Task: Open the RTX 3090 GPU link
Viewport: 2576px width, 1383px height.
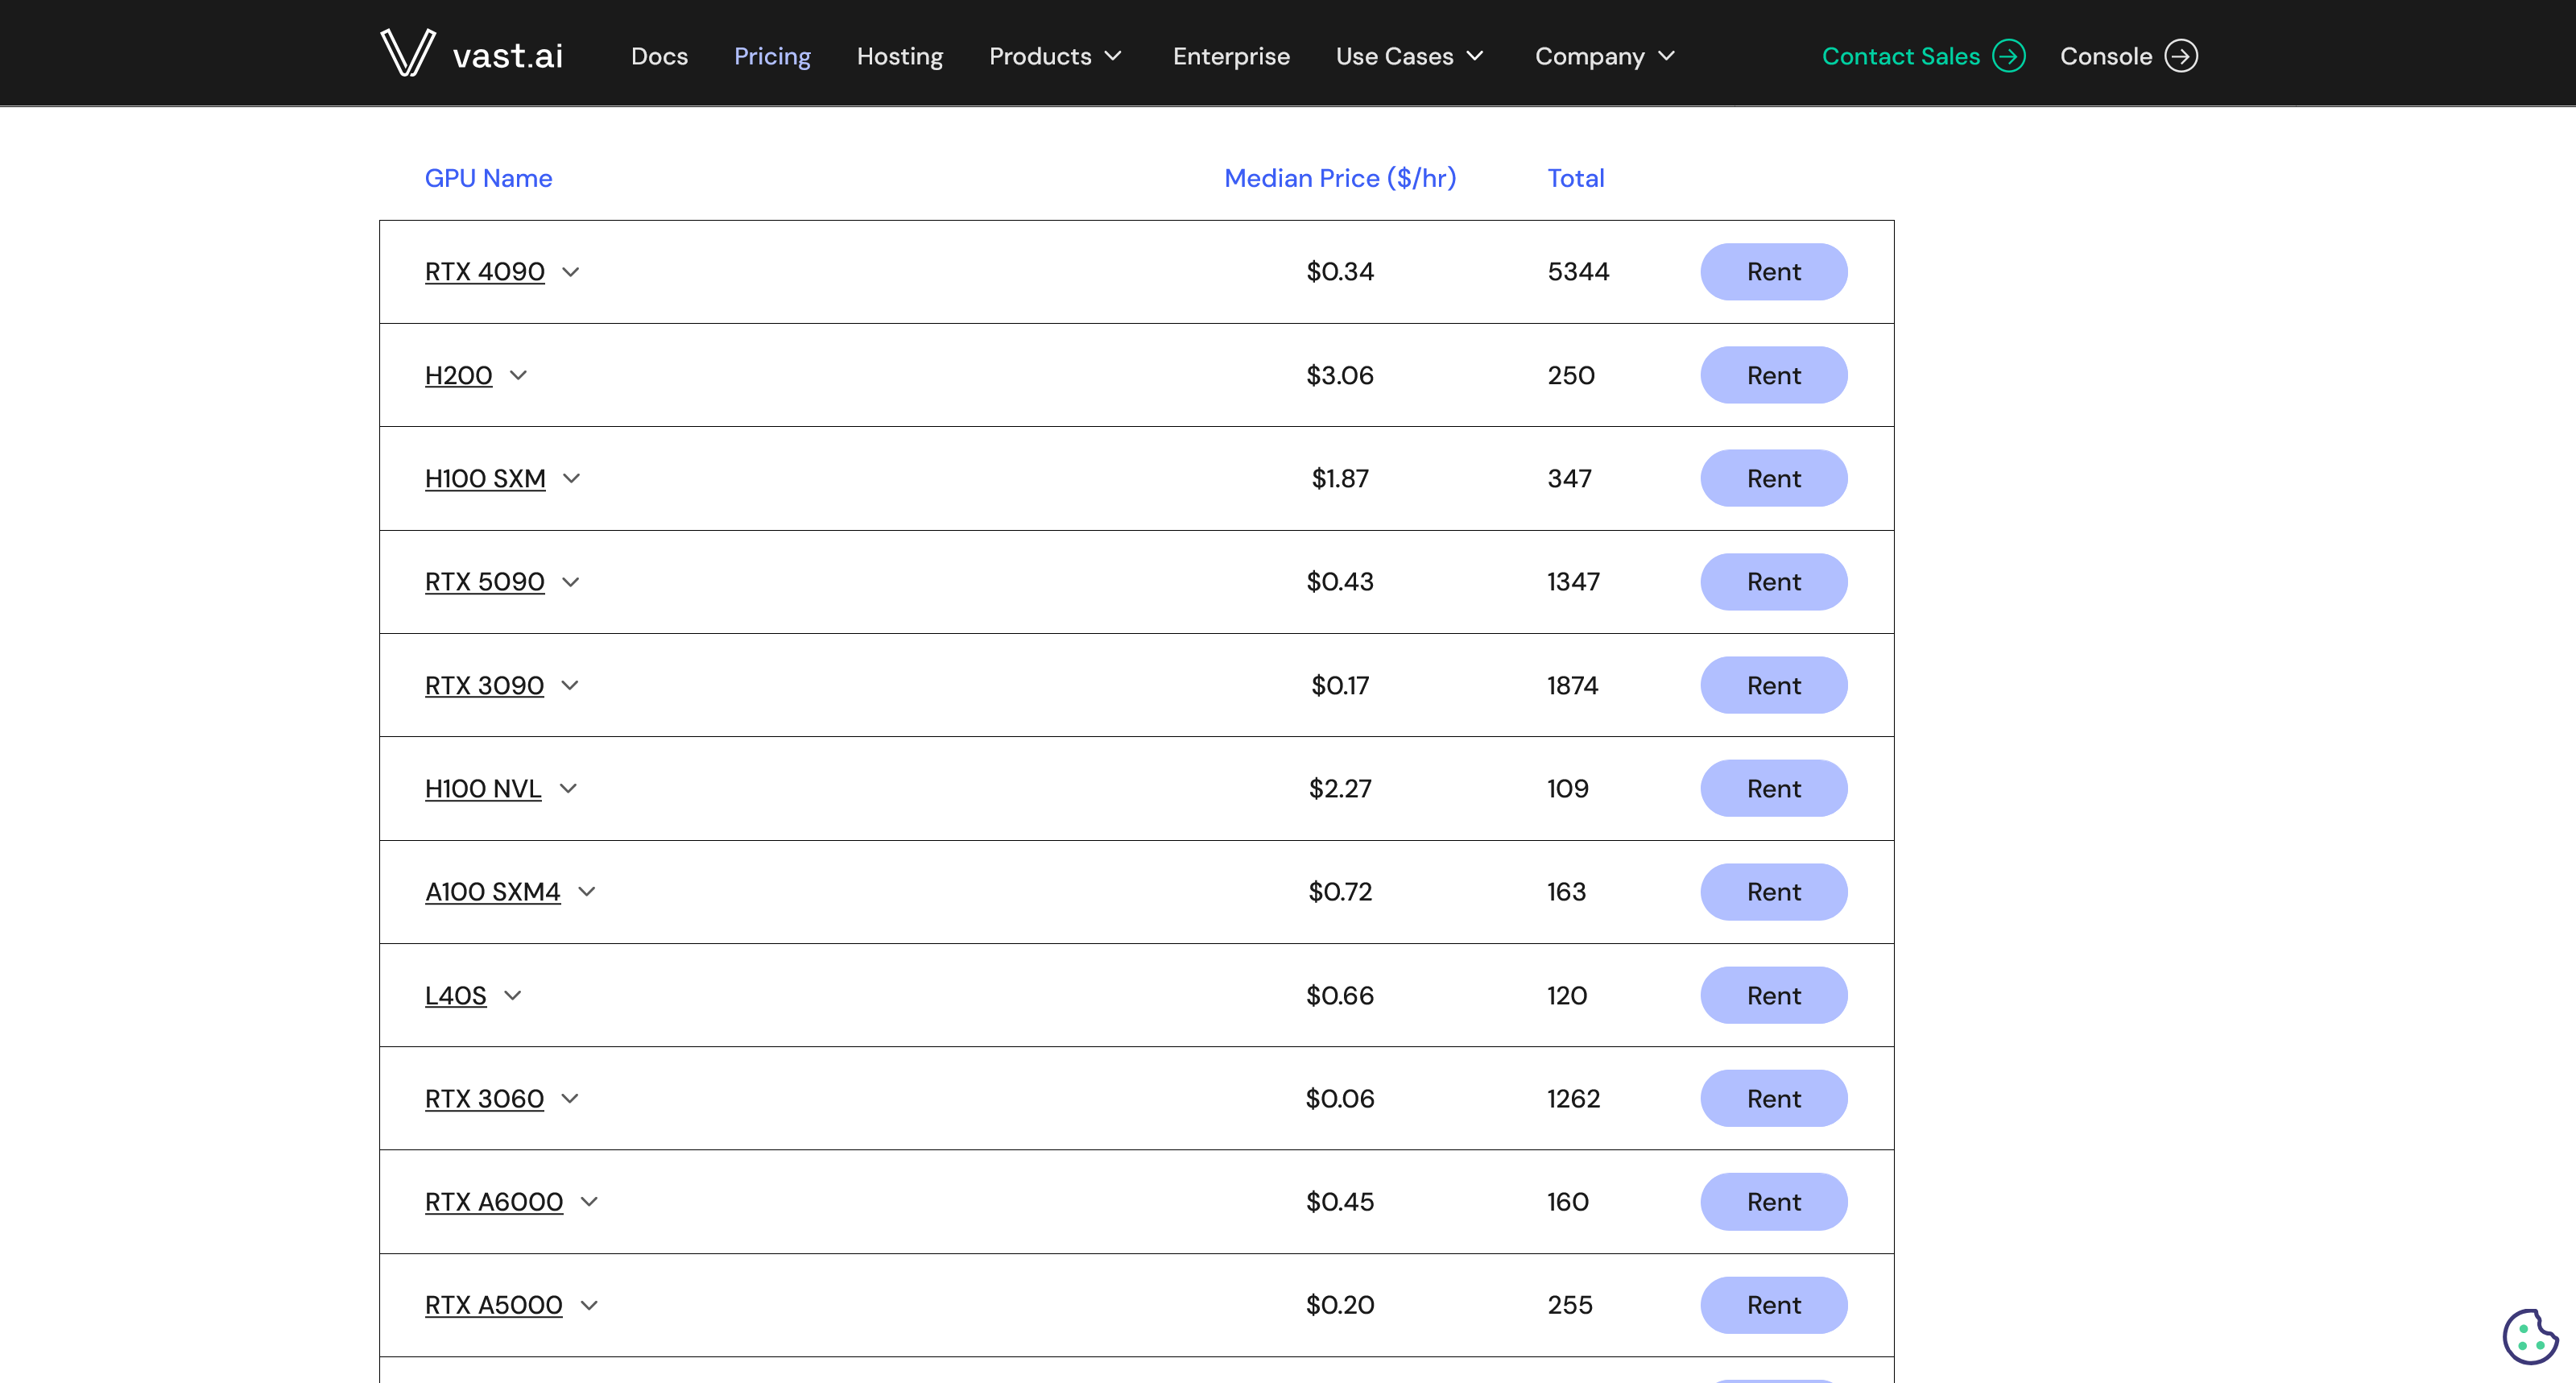Action: click(484, 685)
